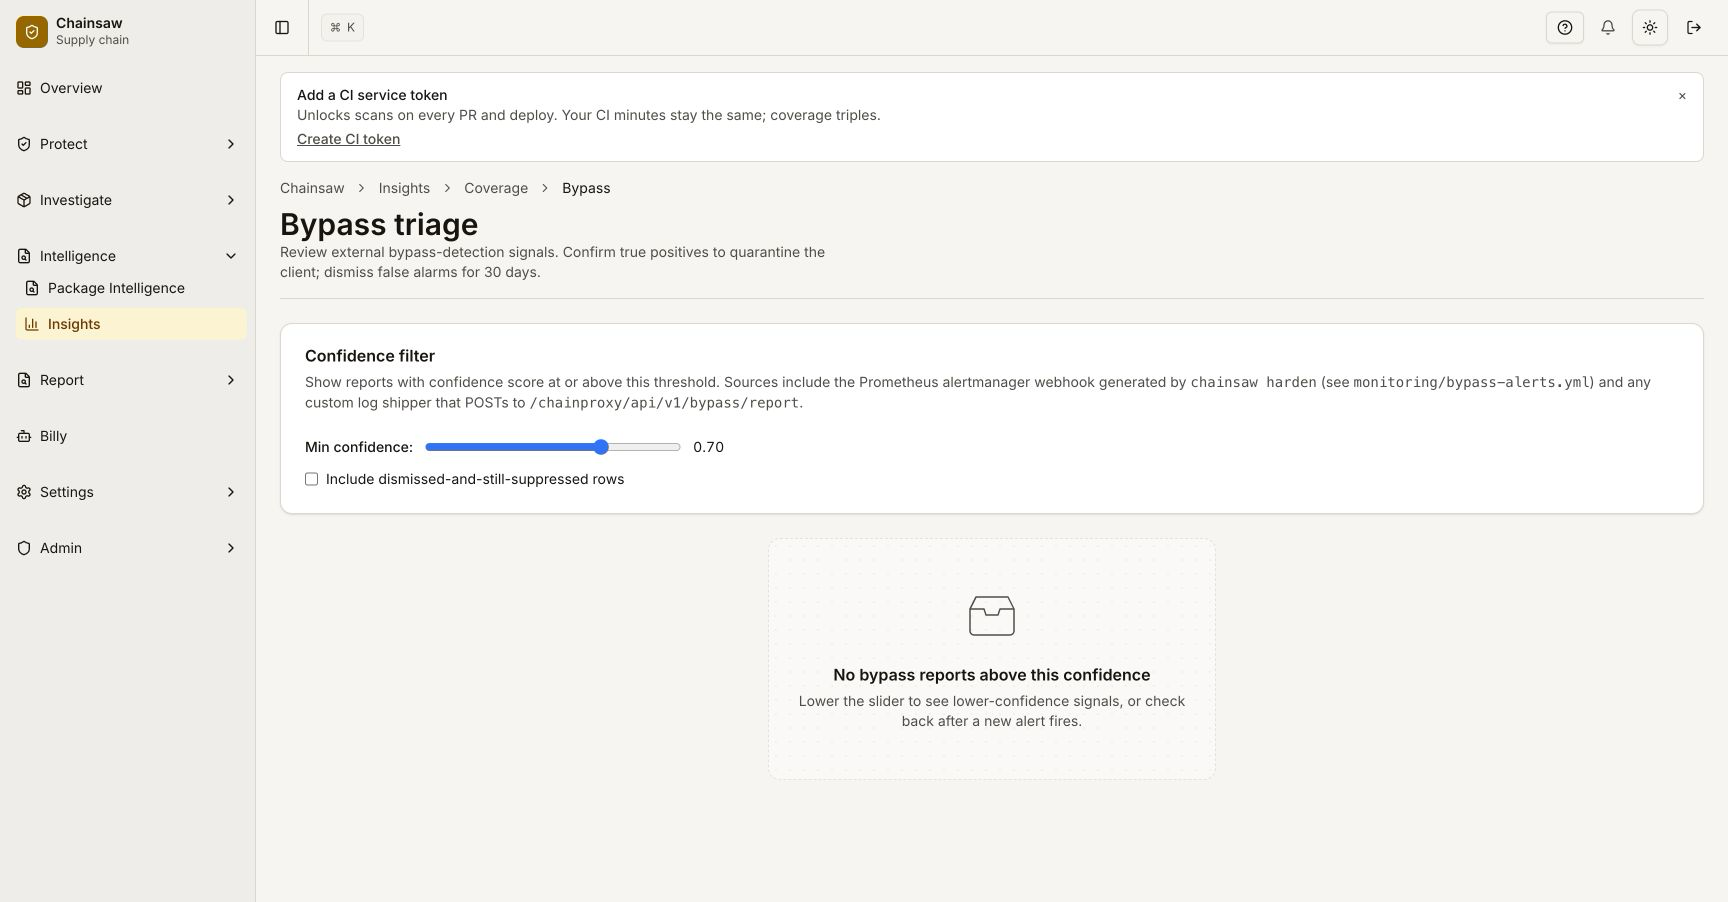Click the Bypass triage heading
Image resolution: width=1728 pixels, height=902 pixels.
tap(379, 224)
